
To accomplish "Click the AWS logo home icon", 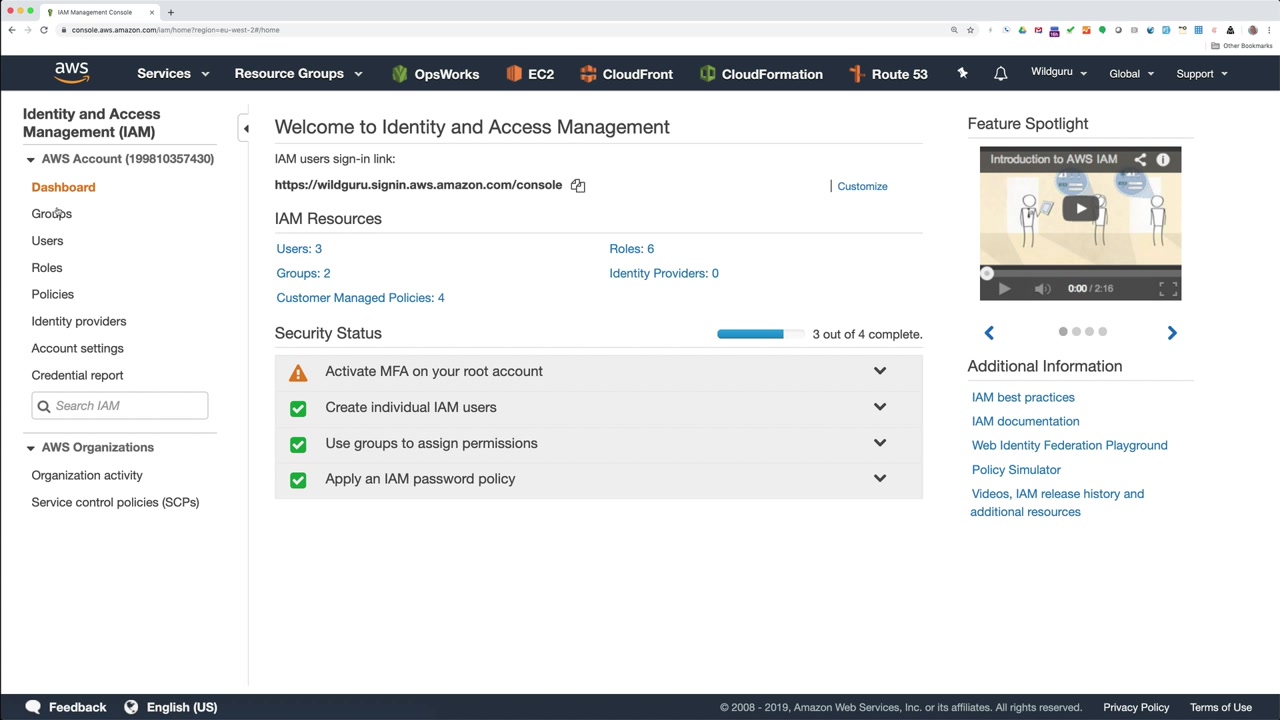I will (x=72, y=73).
